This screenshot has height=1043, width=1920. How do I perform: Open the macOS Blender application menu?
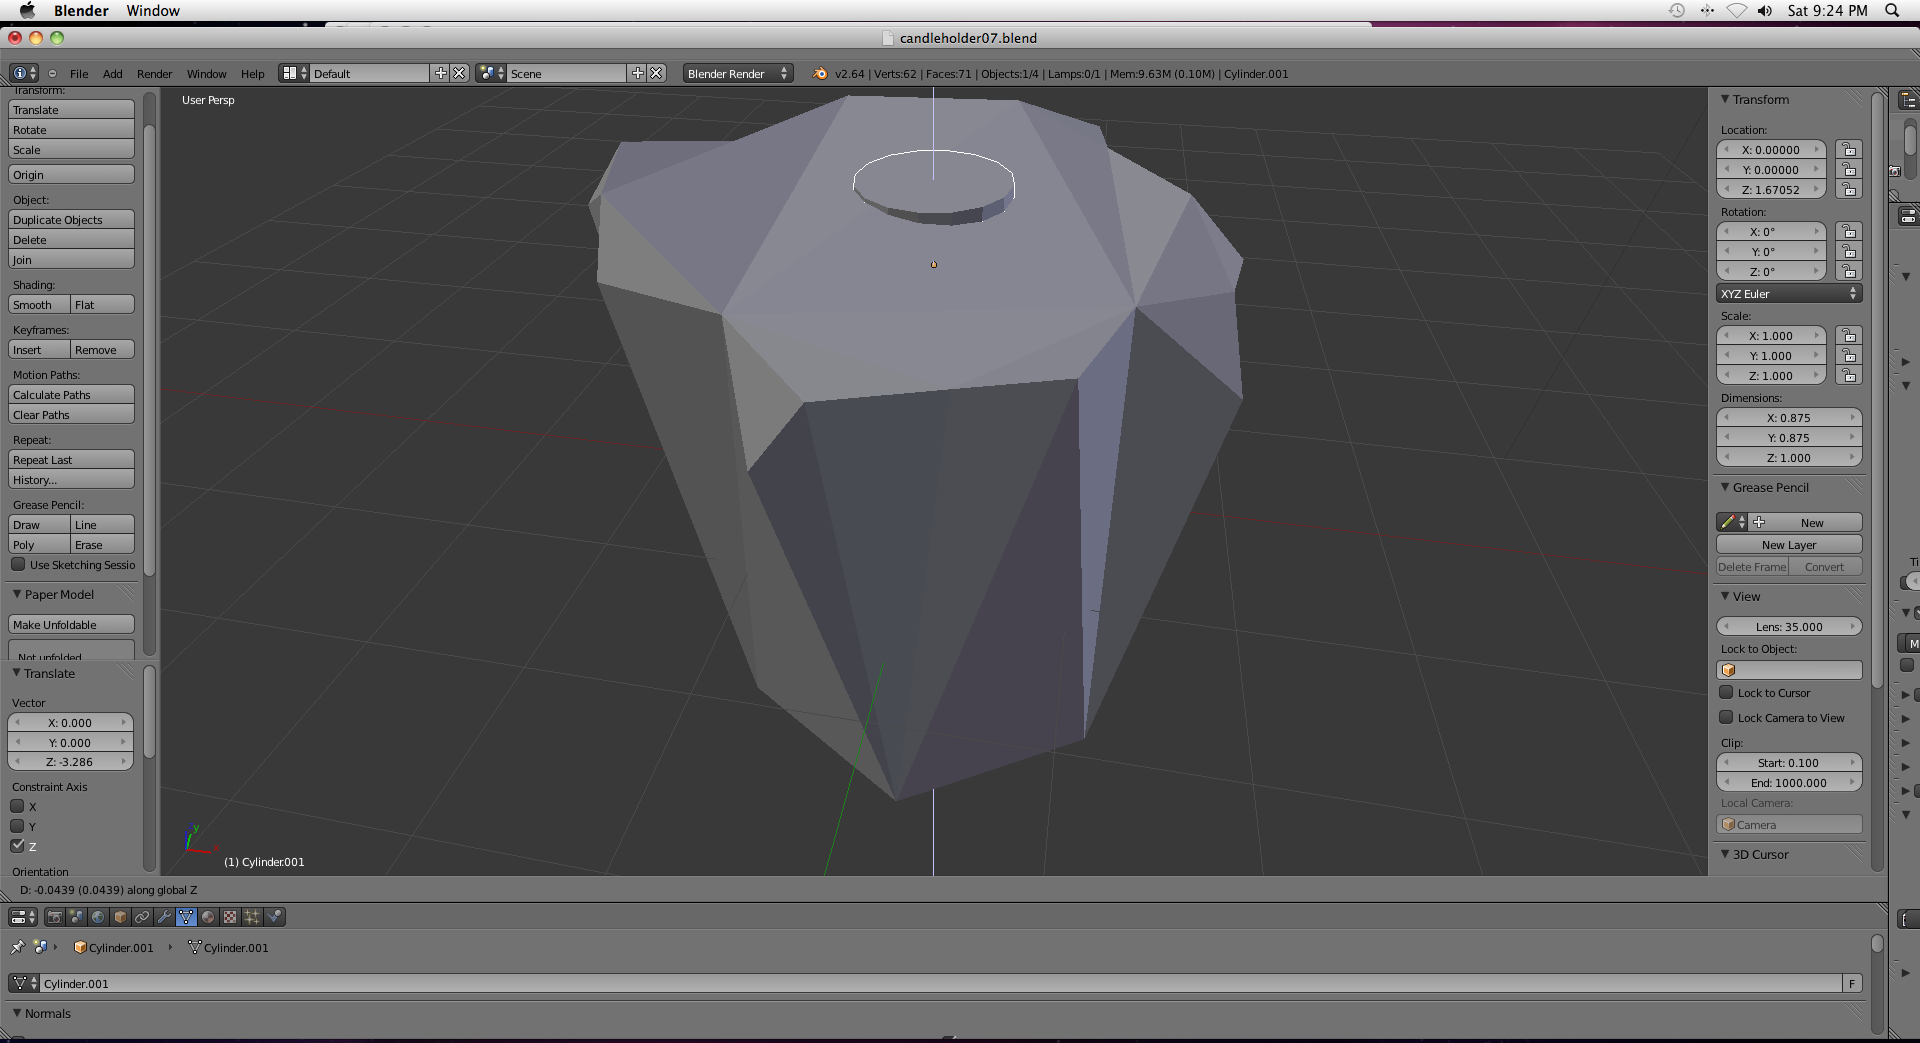81,10
